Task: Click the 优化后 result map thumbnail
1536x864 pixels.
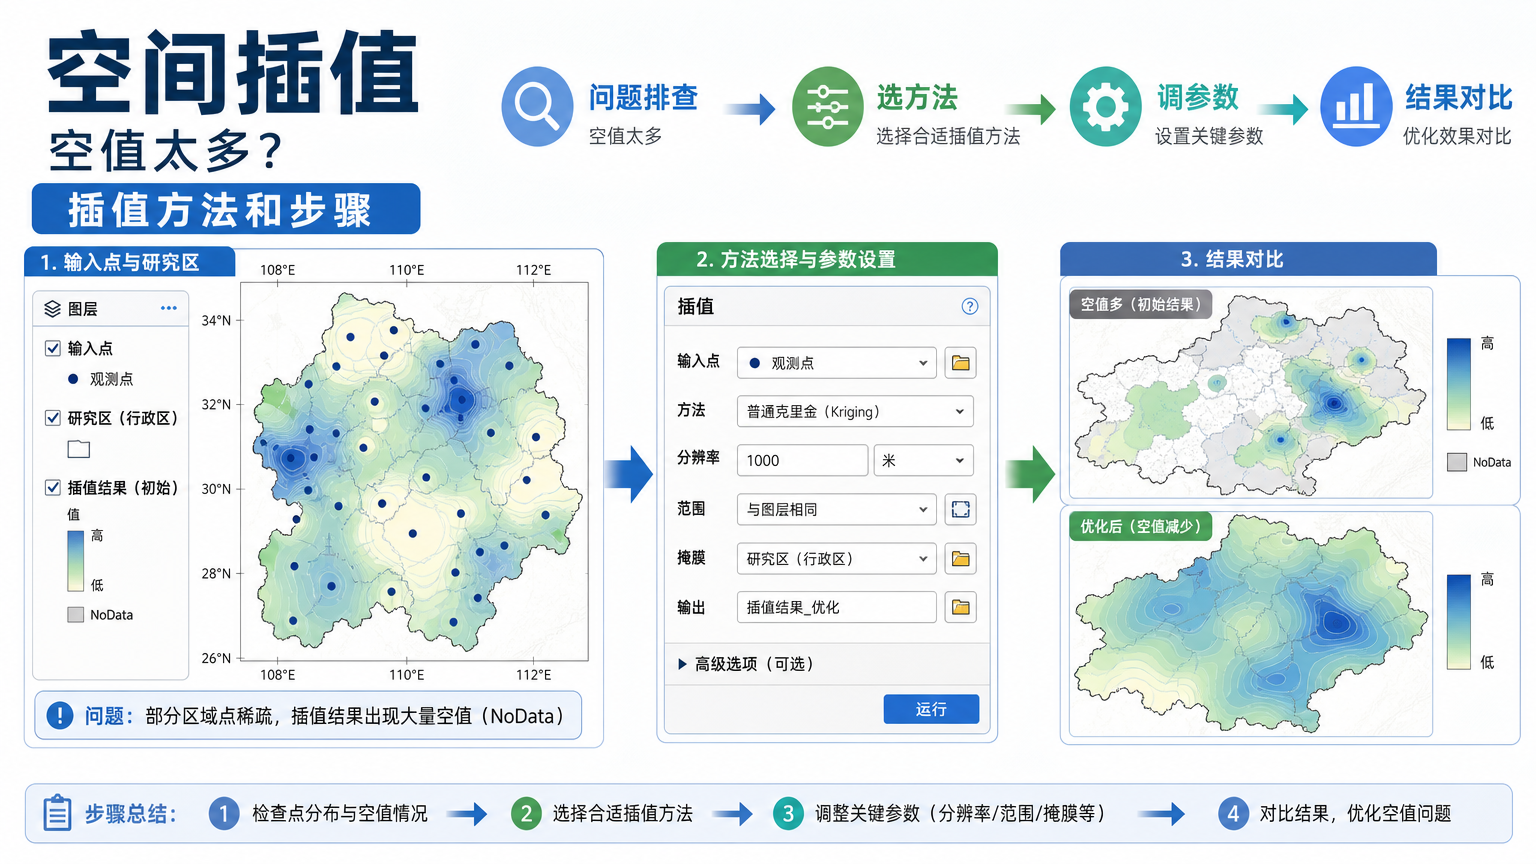Action: (1251, 623)
